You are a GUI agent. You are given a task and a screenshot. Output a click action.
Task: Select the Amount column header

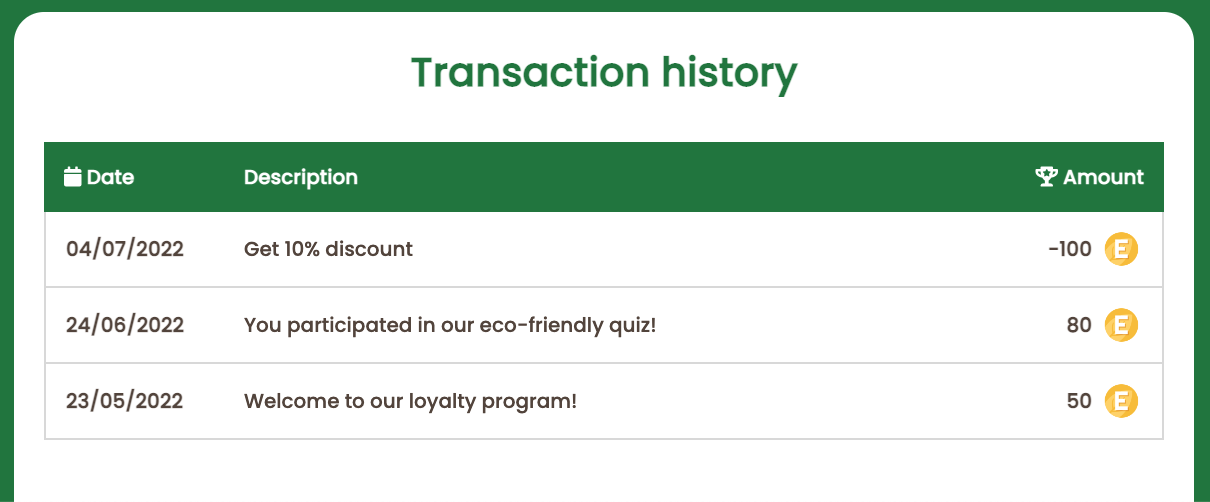1089,177
